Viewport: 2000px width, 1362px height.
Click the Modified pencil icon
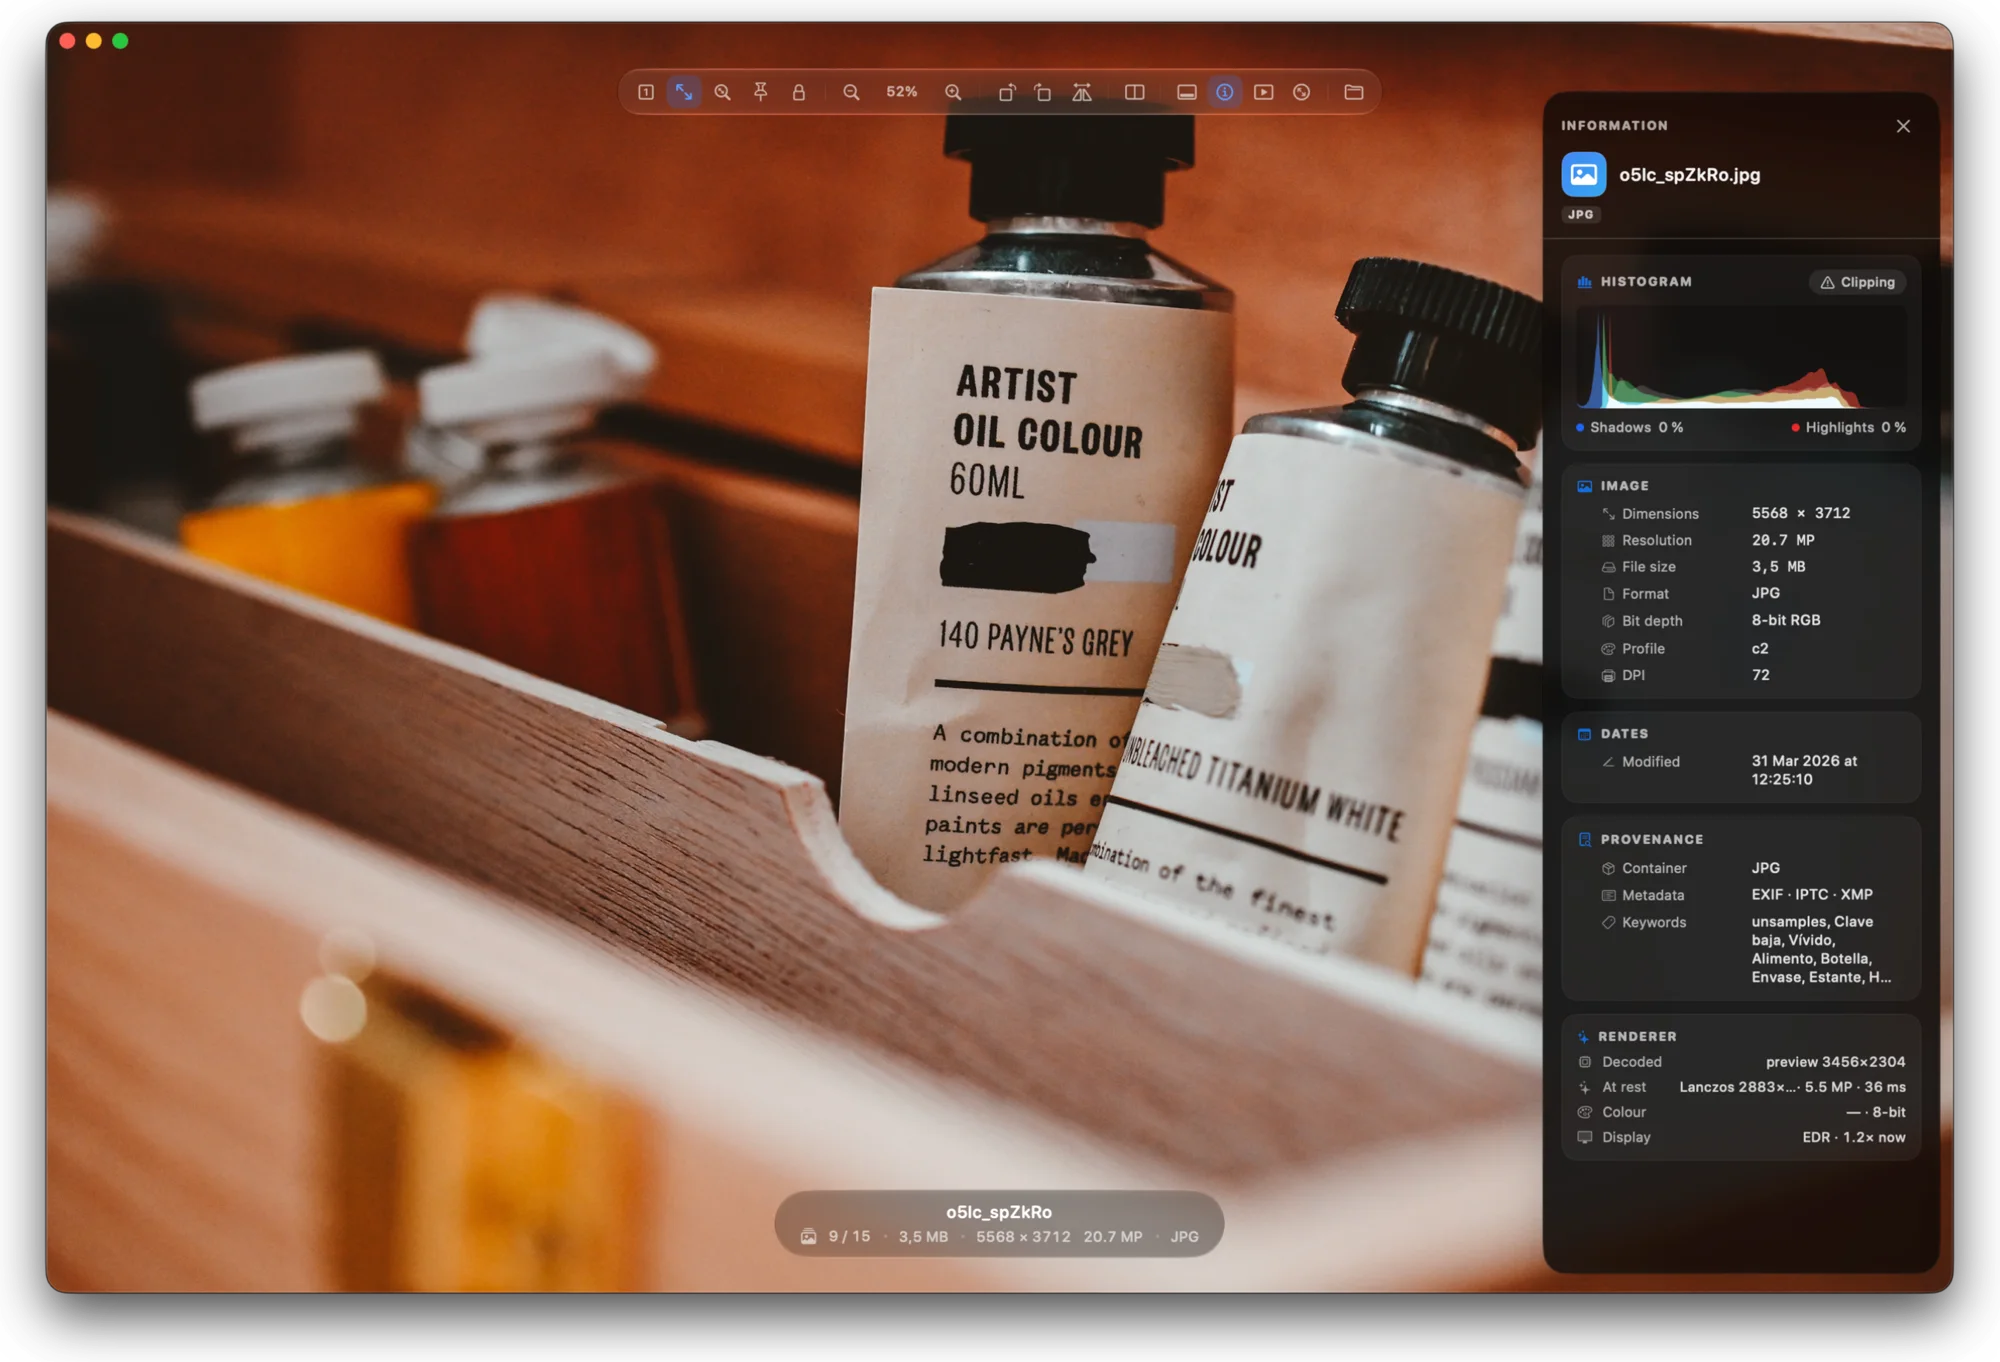1608,762
